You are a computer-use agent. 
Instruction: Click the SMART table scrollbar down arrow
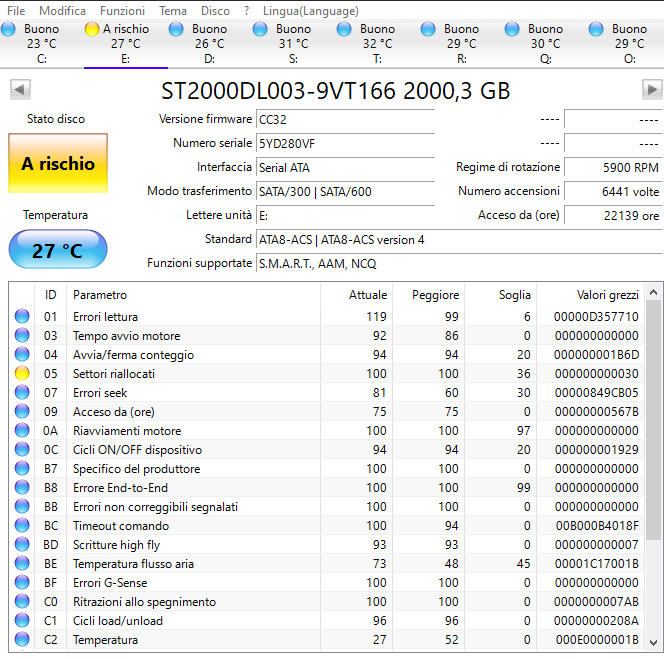(653, 642)
